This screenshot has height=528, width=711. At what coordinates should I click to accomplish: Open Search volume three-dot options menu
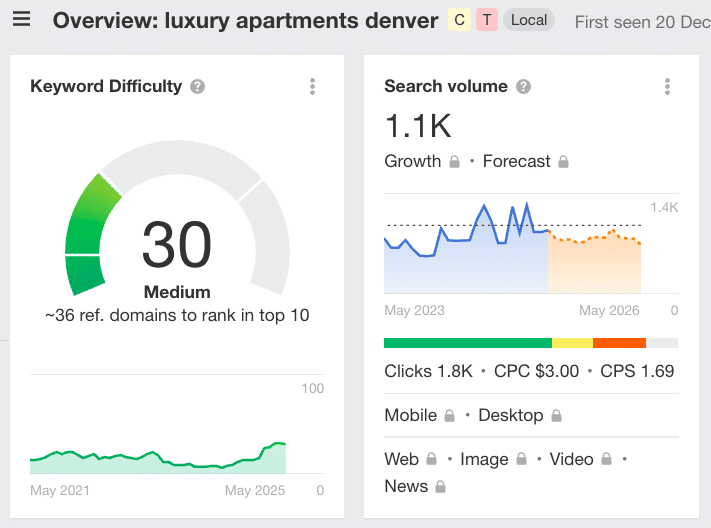point(667,86)
